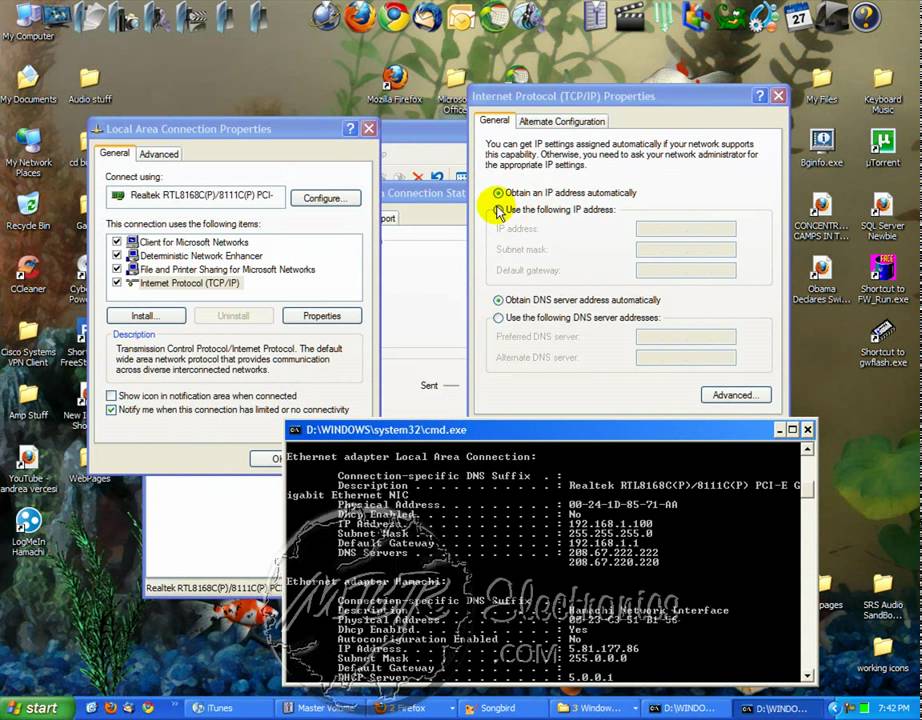Click cmd window scrollbar up arrow

click(x=807, y=449)
